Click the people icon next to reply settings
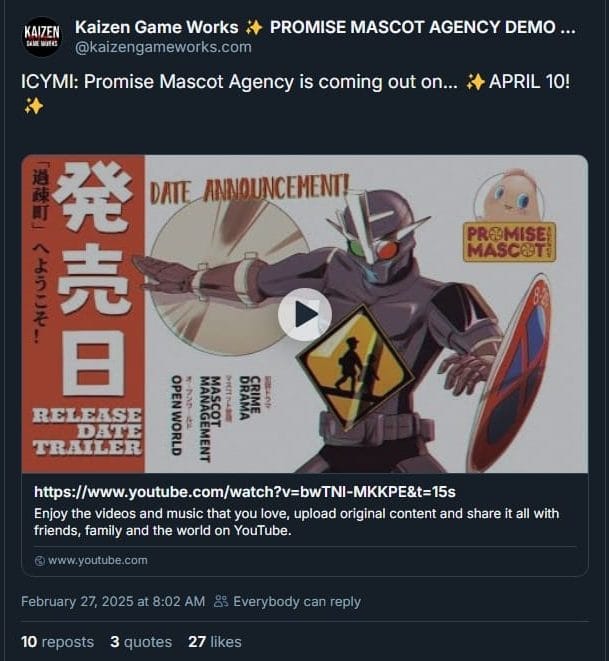This screenshot has width=609, height=661. click(x=221, y=601)
